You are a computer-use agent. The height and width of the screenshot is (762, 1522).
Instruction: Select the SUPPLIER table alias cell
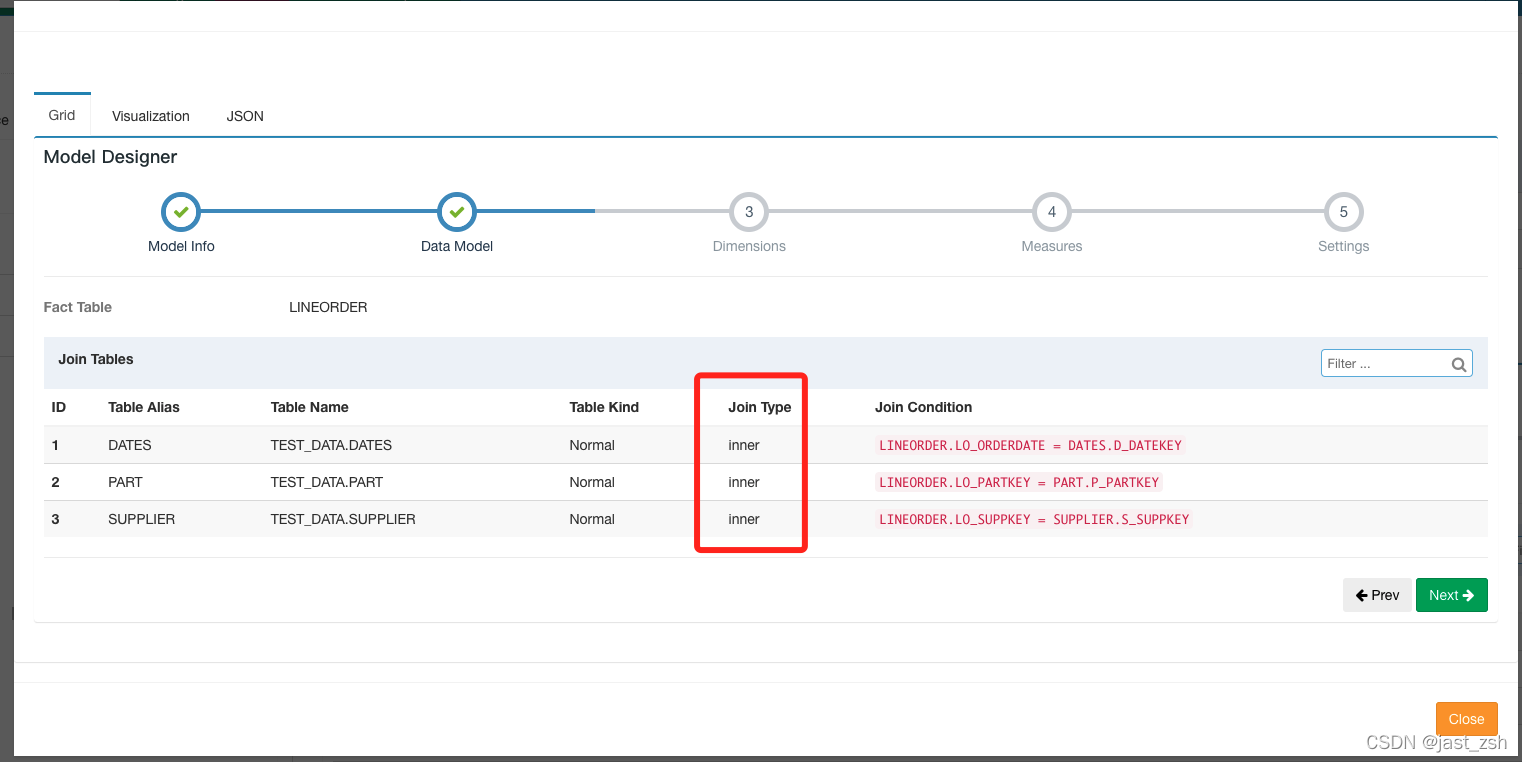click(142, 519)
